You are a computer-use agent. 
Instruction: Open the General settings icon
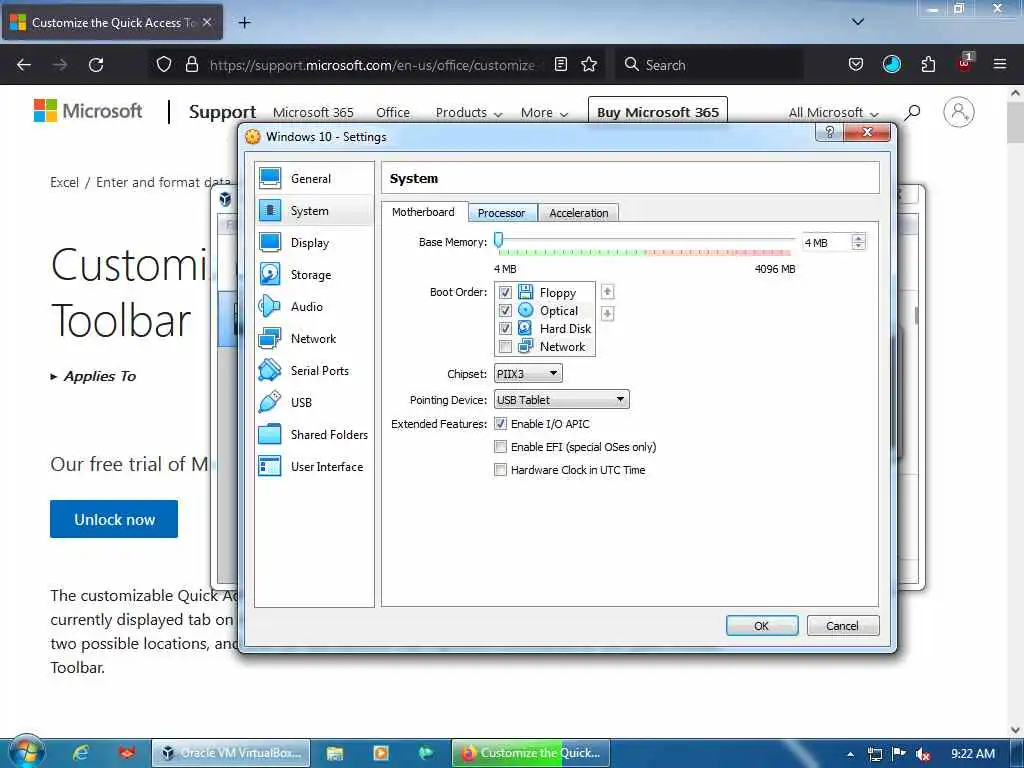click(x=270, y=178)
